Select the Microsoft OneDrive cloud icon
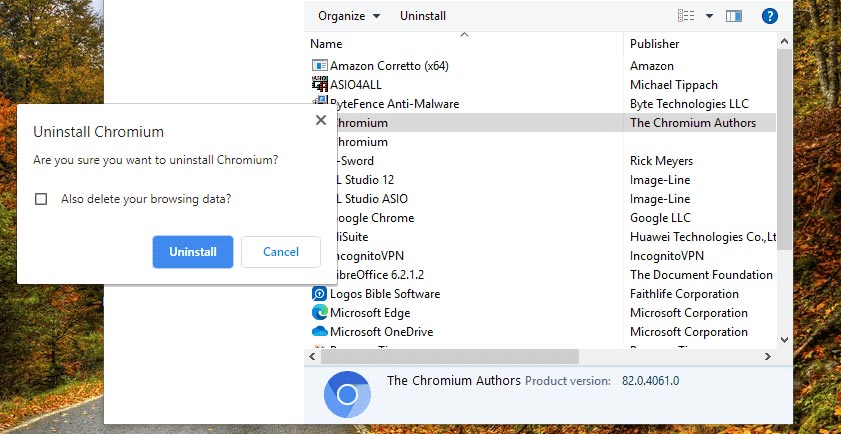The image size is (841, 434). click(x=320, y=332)
